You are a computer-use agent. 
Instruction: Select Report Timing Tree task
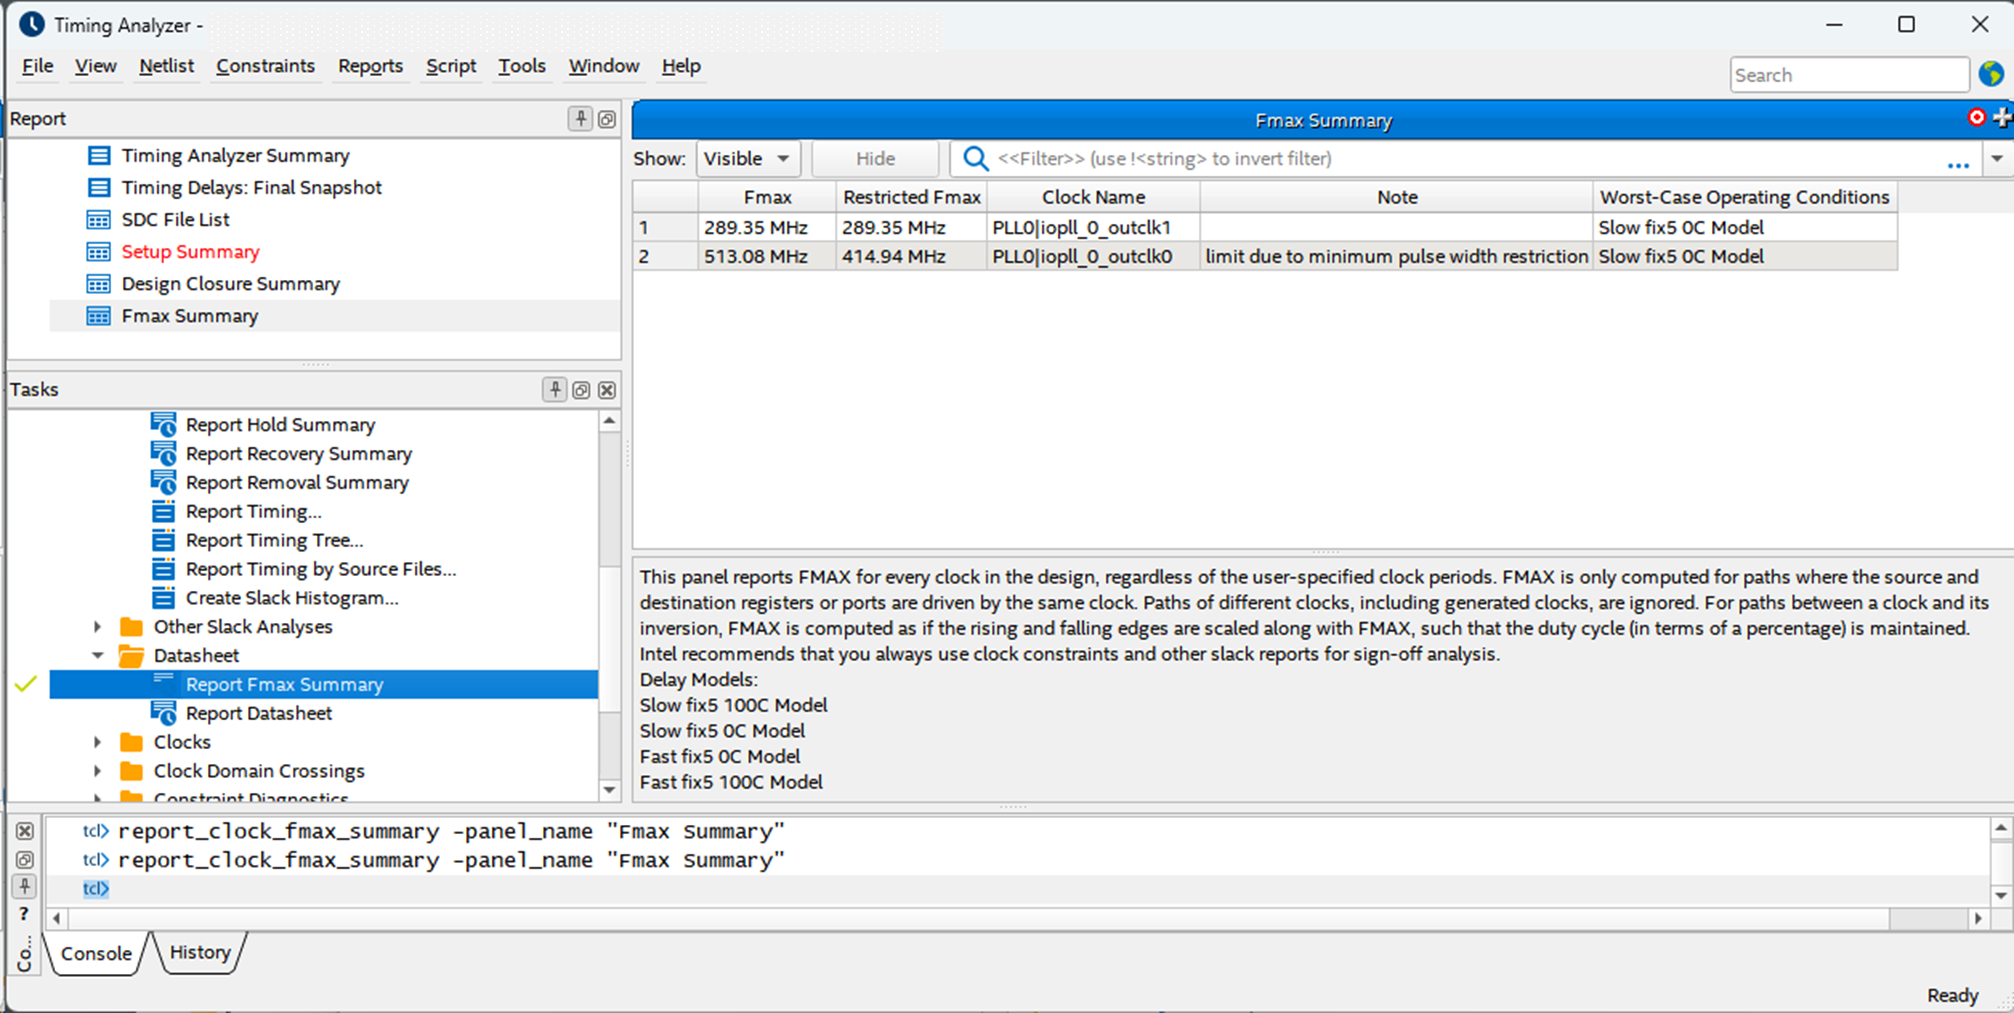click(x=274, y=540)
